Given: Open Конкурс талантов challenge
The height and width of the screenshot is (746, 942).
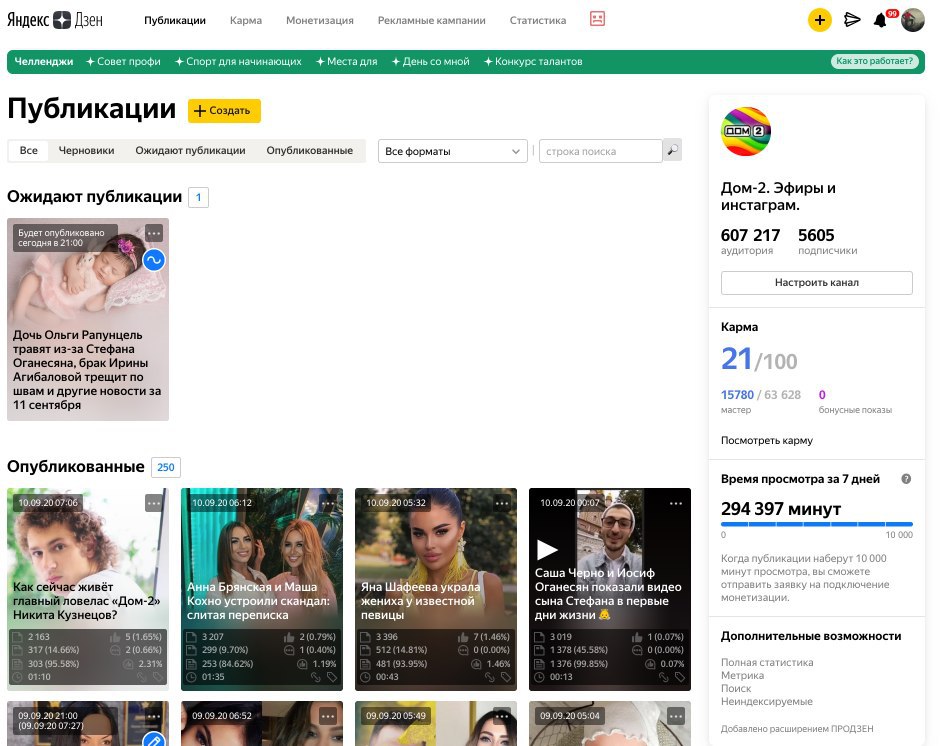Looking at the screenshot, I should point(533,61).
